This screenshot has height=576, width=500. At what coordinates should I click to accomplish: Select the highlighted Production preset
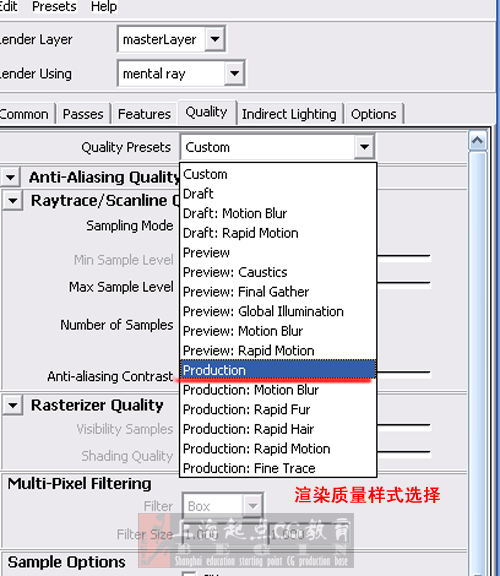(278, 370)
